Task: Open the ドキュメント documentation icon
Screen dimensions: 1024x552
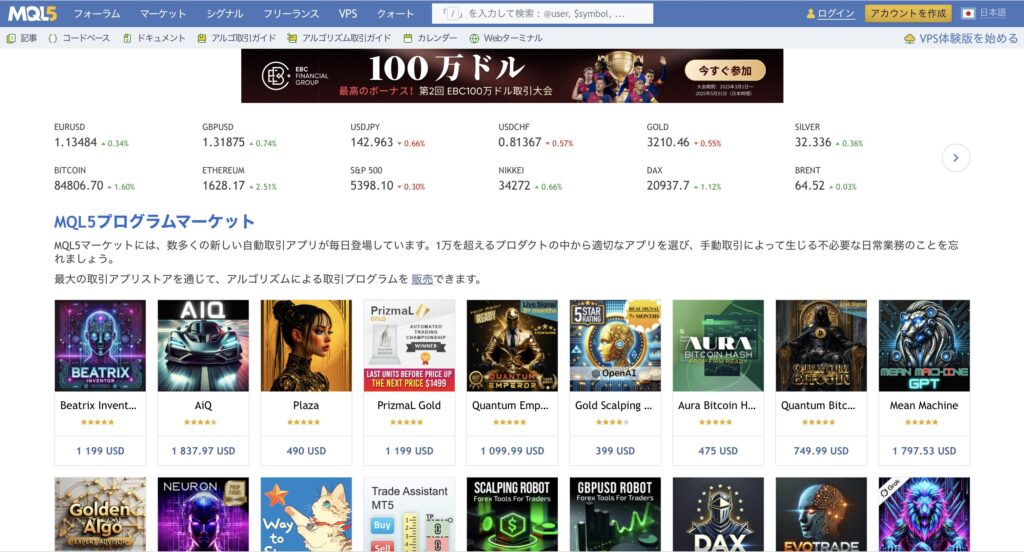Action: (x=127, y=39)
